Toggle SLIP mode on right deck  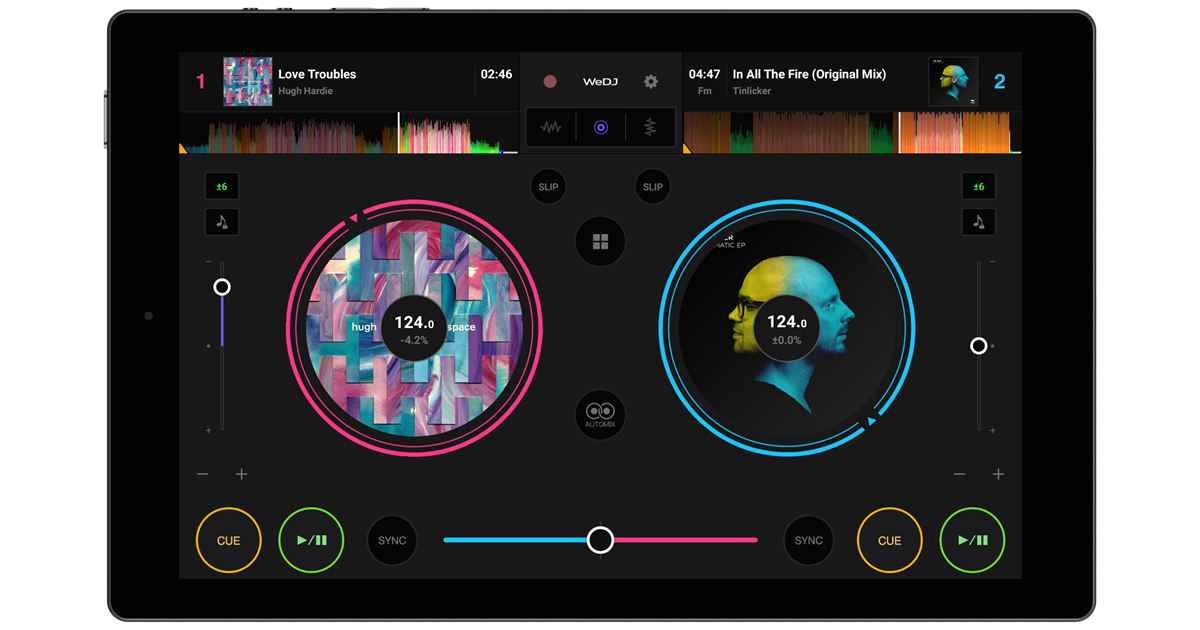[x=653, y=186]
